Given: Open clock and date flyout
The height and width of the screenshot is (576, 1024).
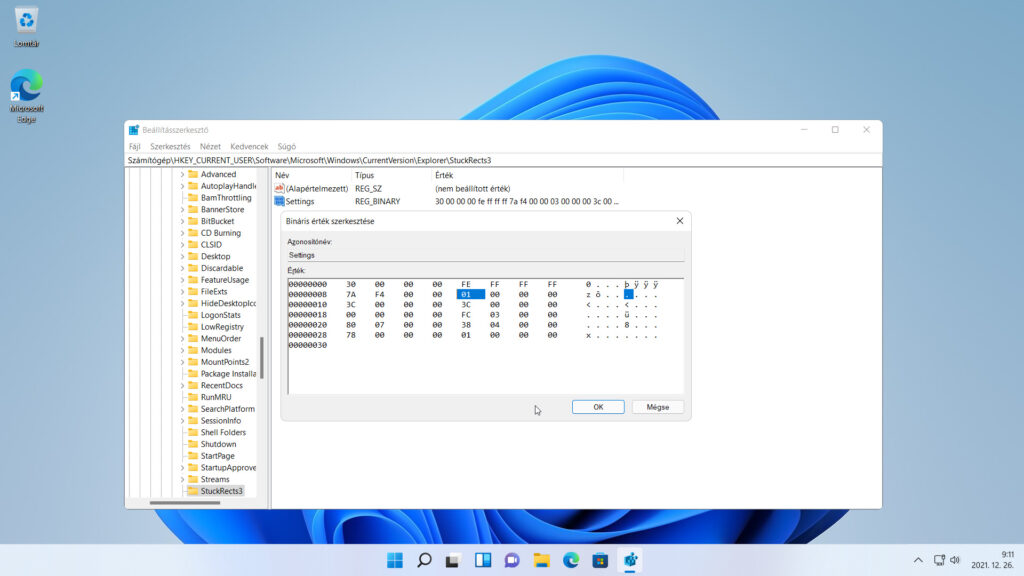Looking at the screenshot, I should click(x=993, y=560).
